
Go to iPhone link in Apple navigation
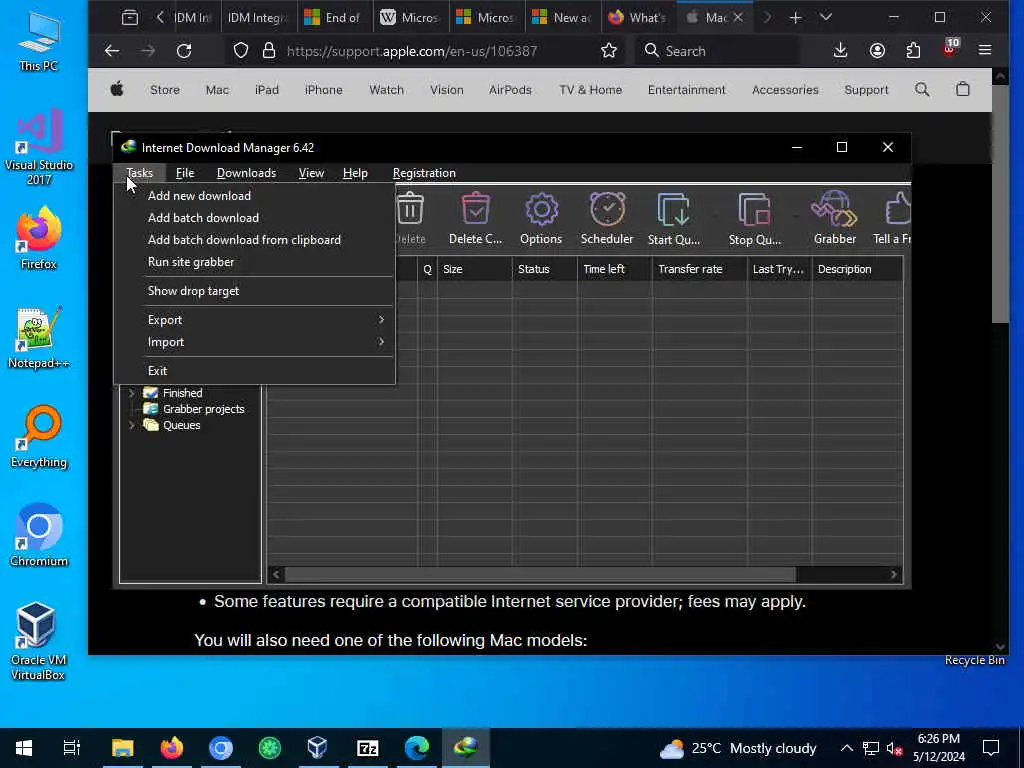tap(323, 90)
